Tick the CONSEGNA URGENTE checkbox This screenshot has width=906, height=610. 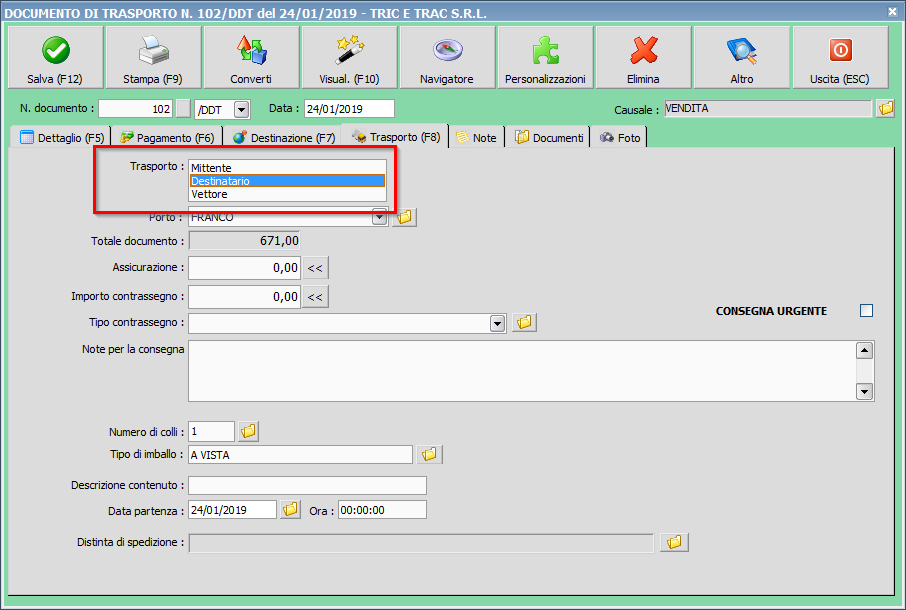pyautogui.click(x=866, y=311)
